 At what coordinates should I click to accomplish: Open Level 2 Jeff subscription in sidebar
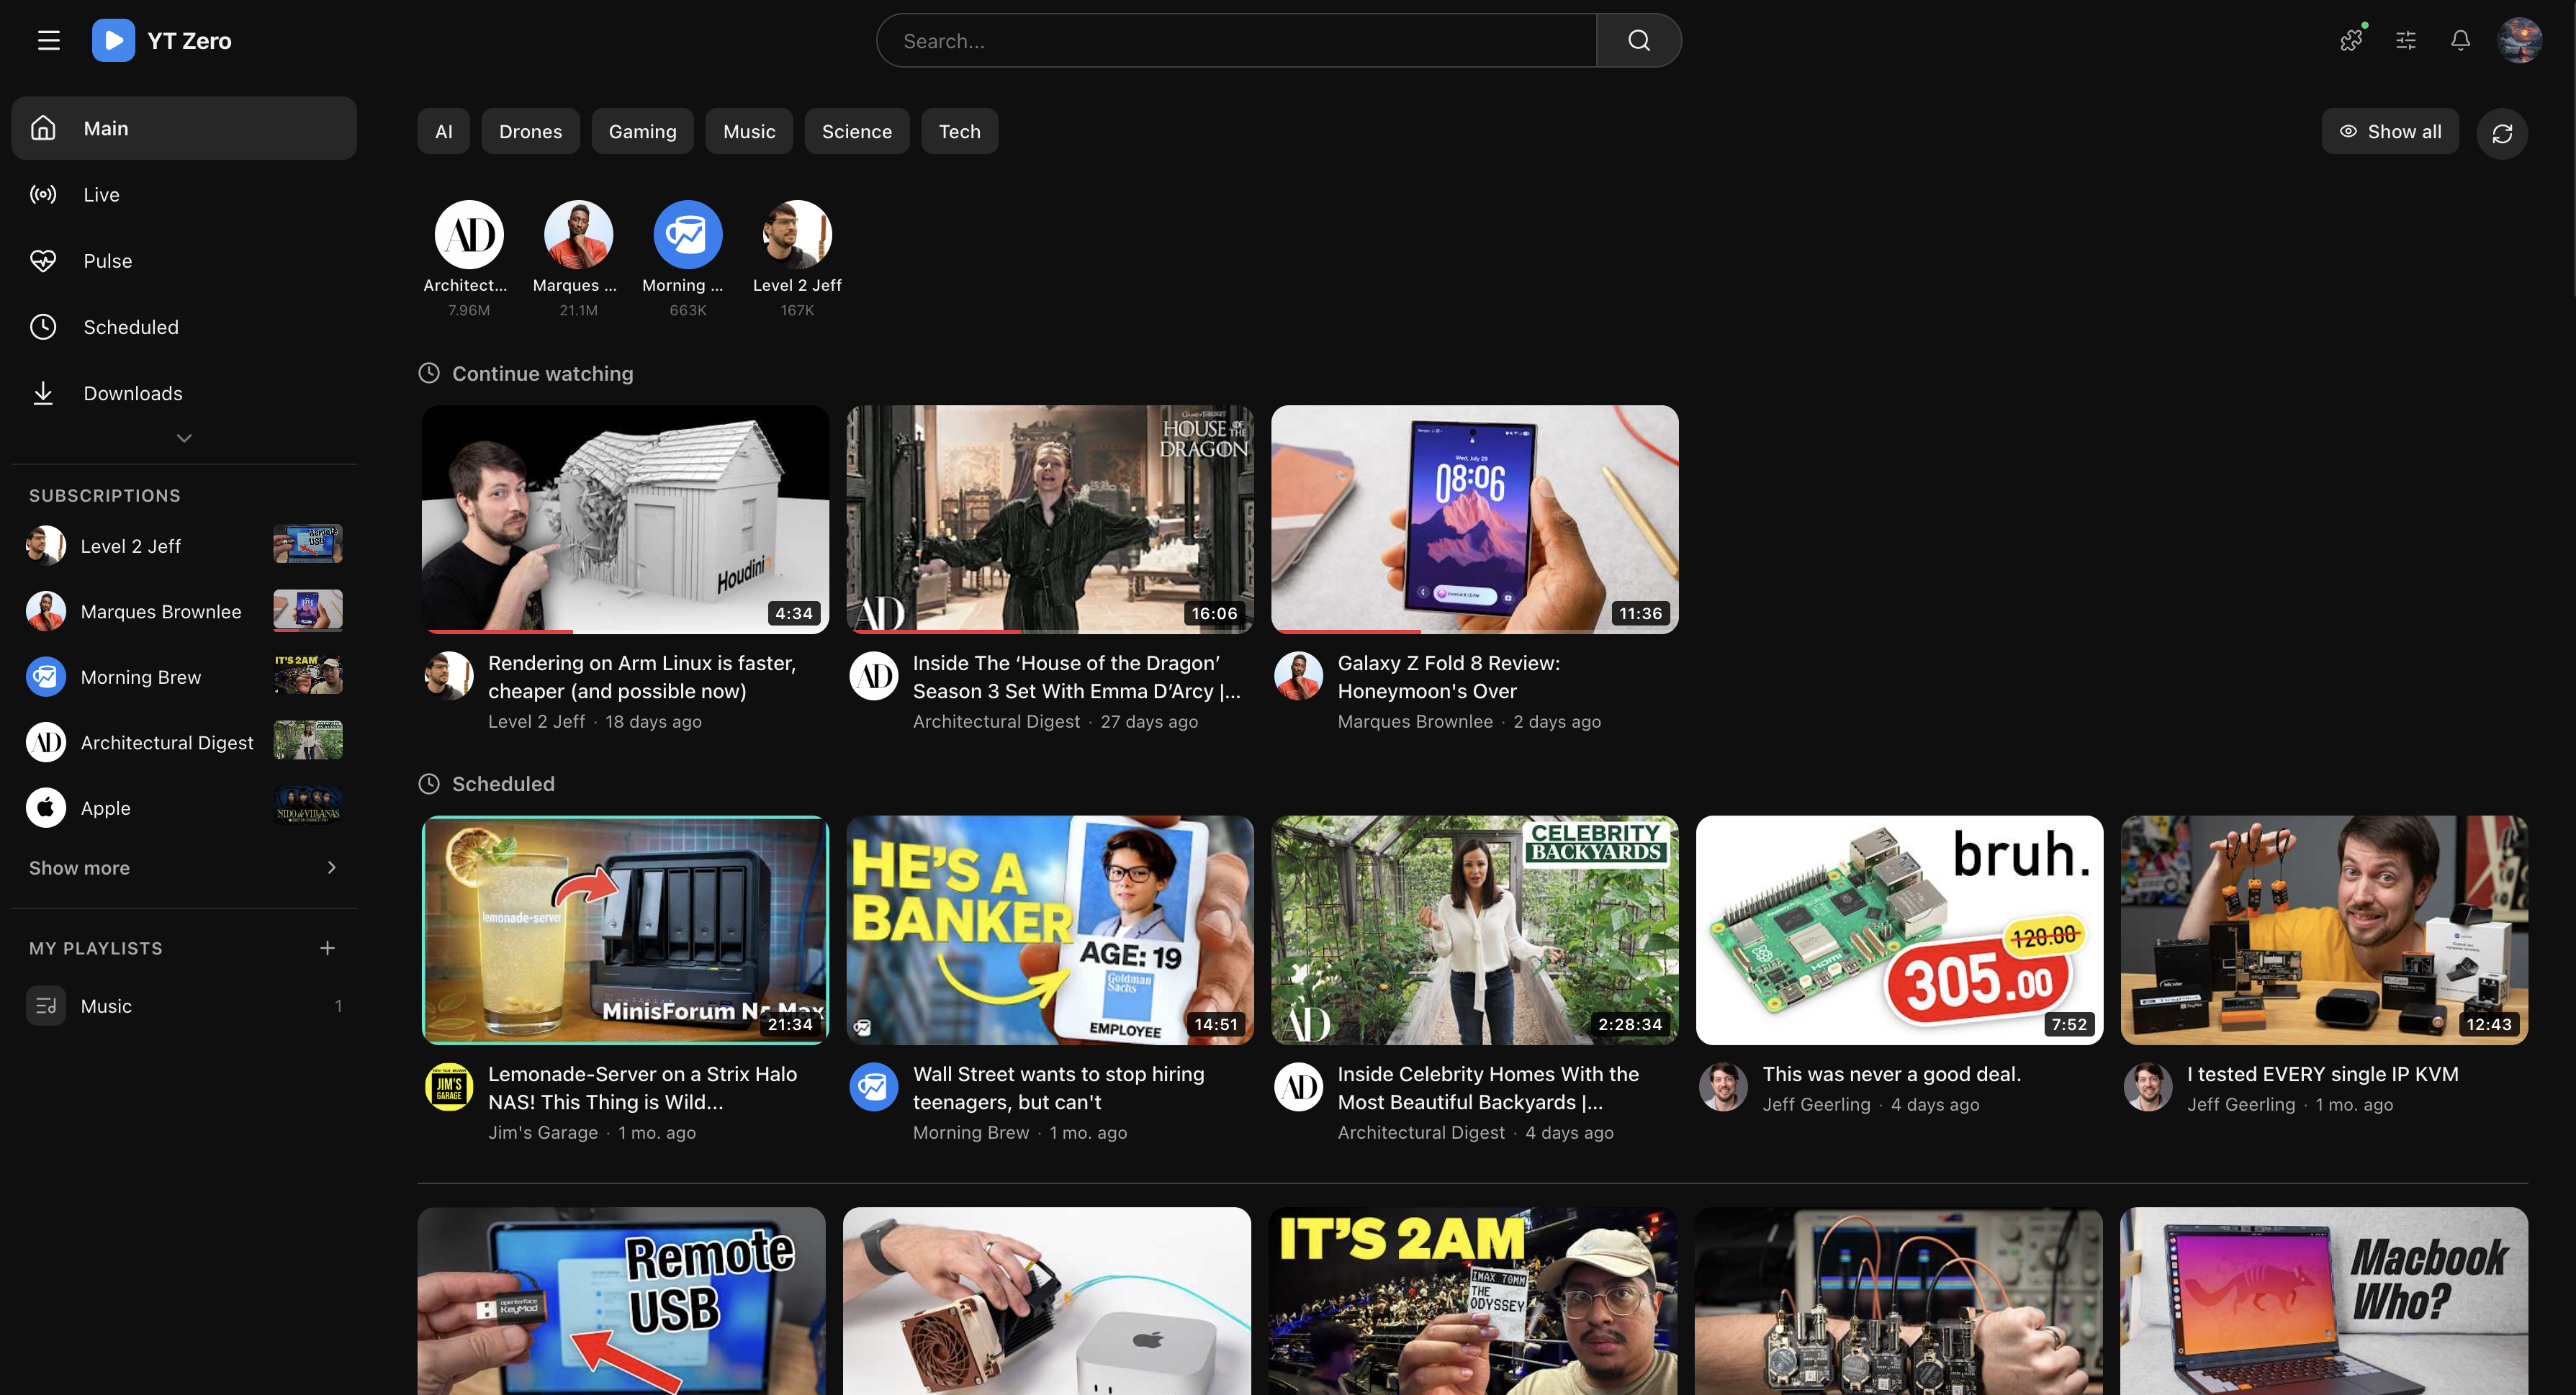coord(184,546)
